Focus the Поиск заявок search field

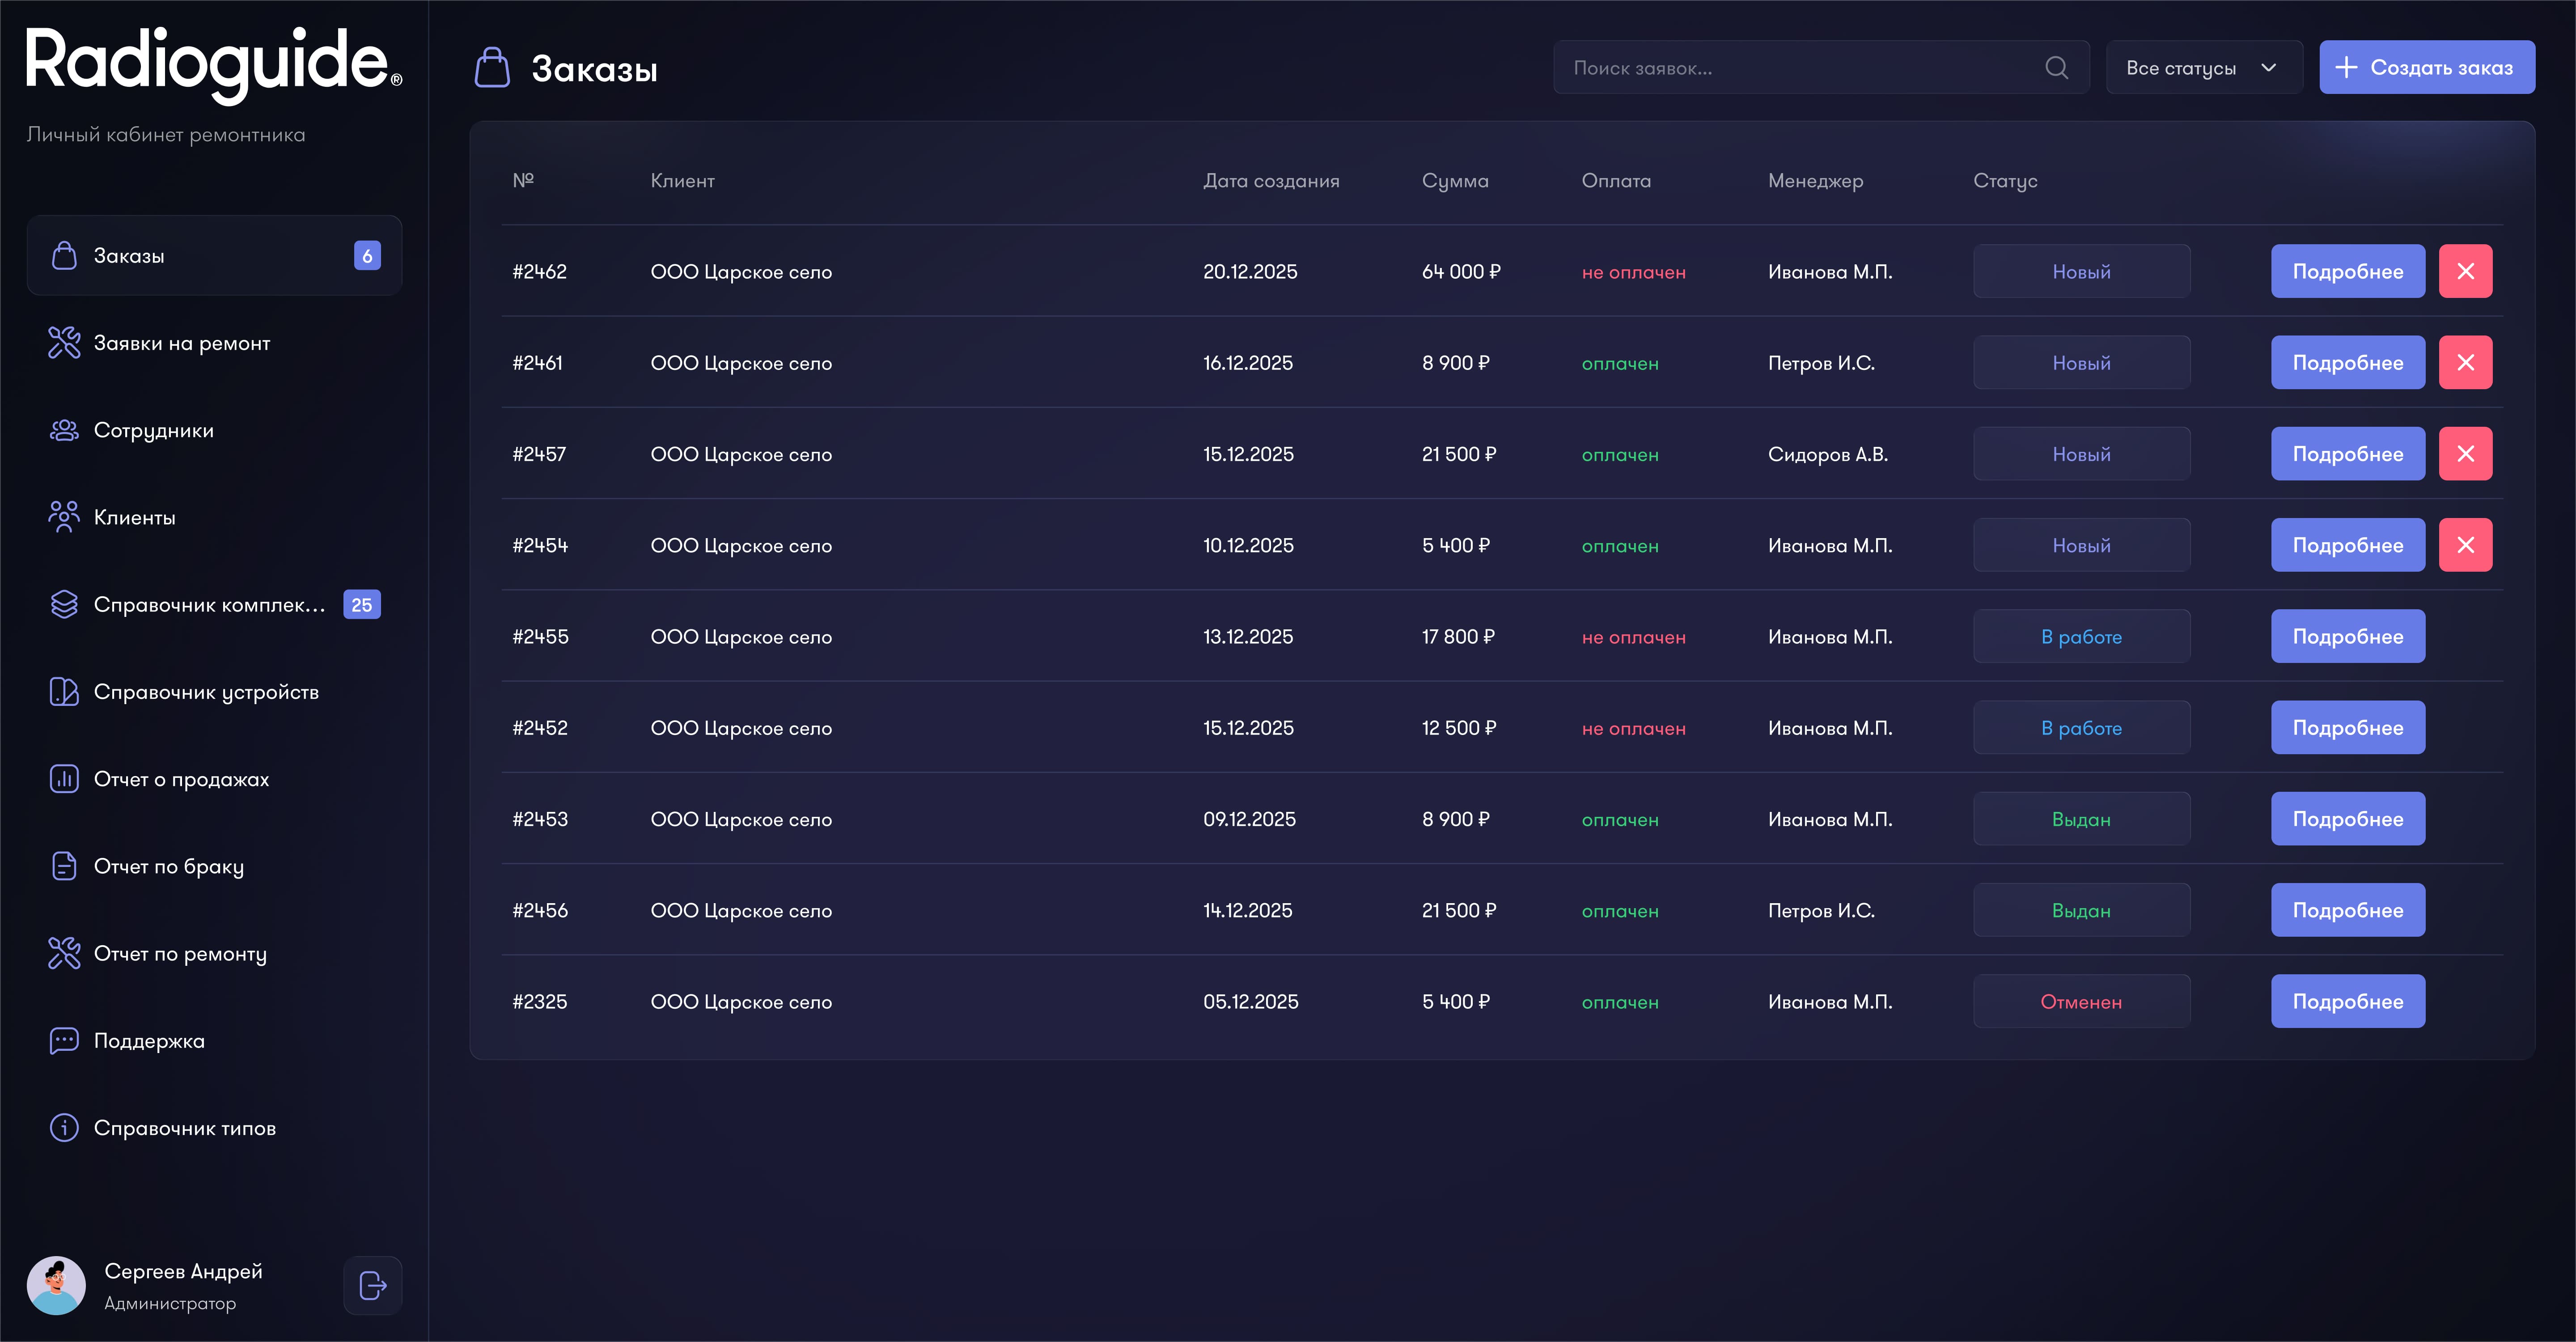(1821, 67)
